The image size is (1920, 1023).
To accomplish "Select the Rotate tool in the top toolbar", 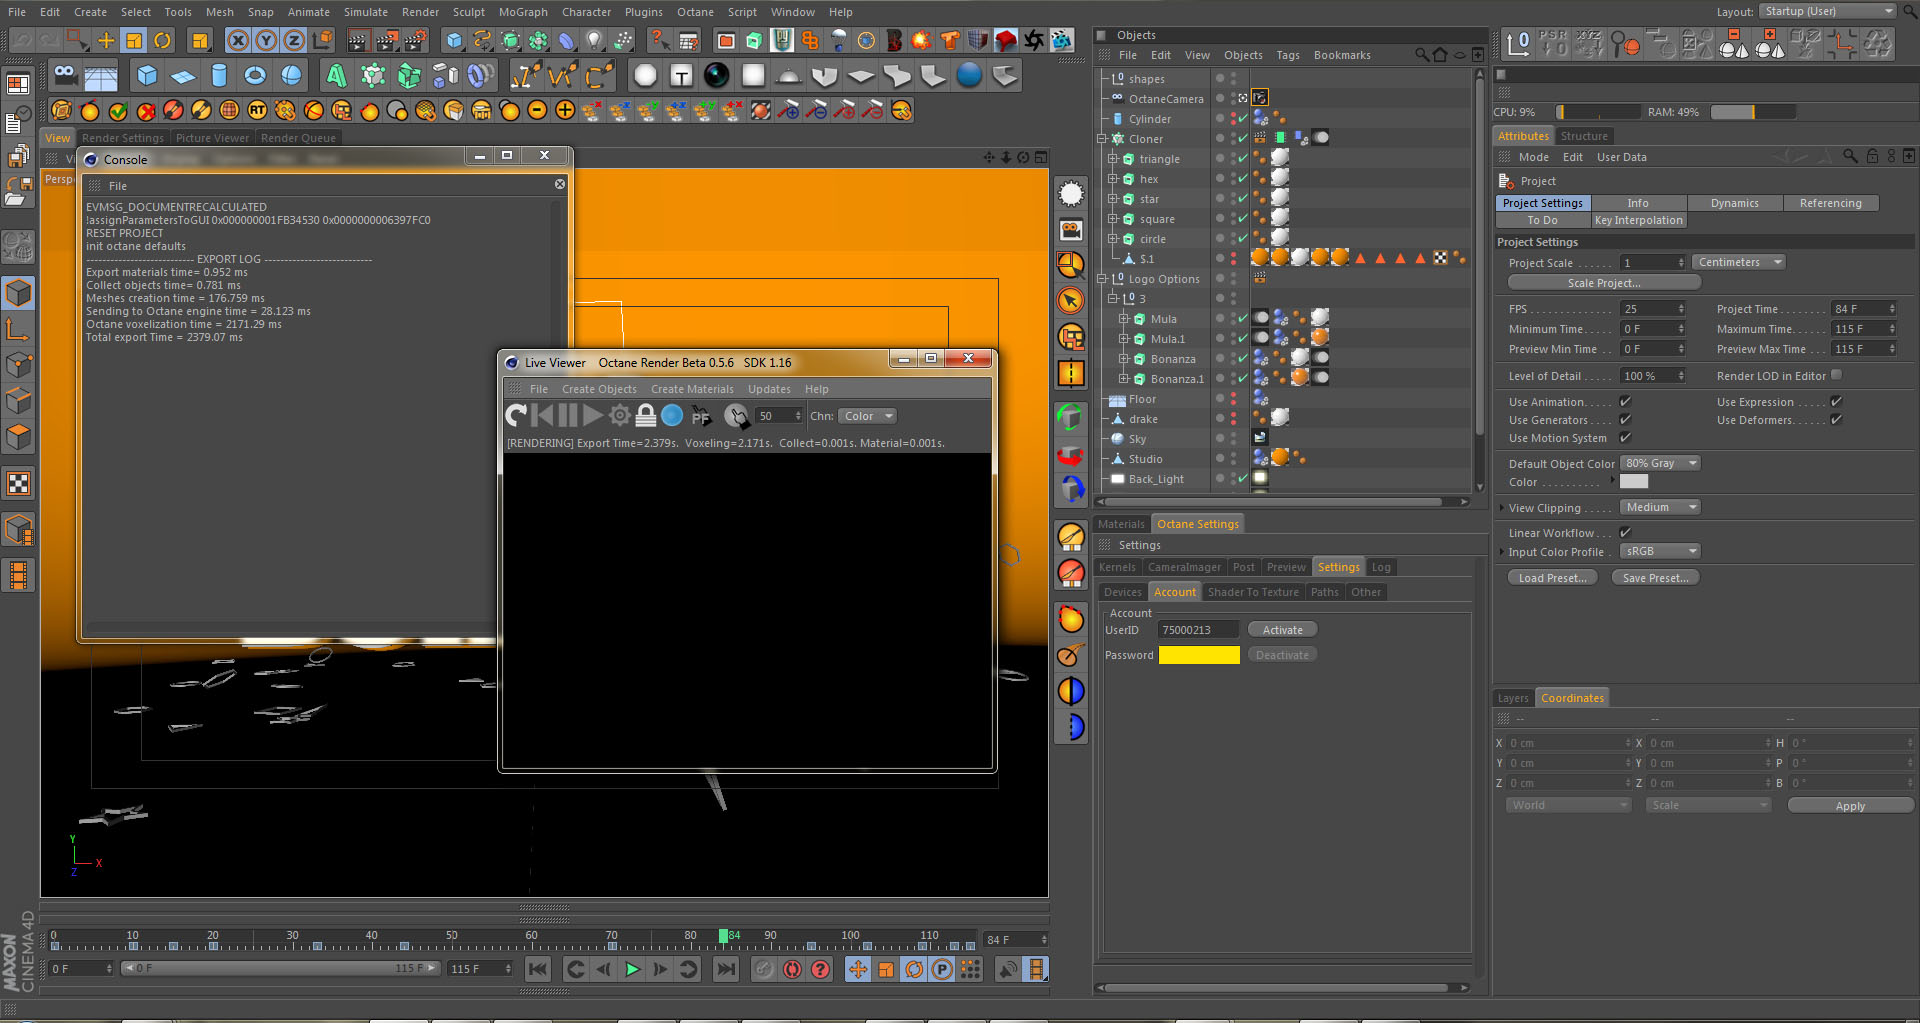I will point(162,40).
